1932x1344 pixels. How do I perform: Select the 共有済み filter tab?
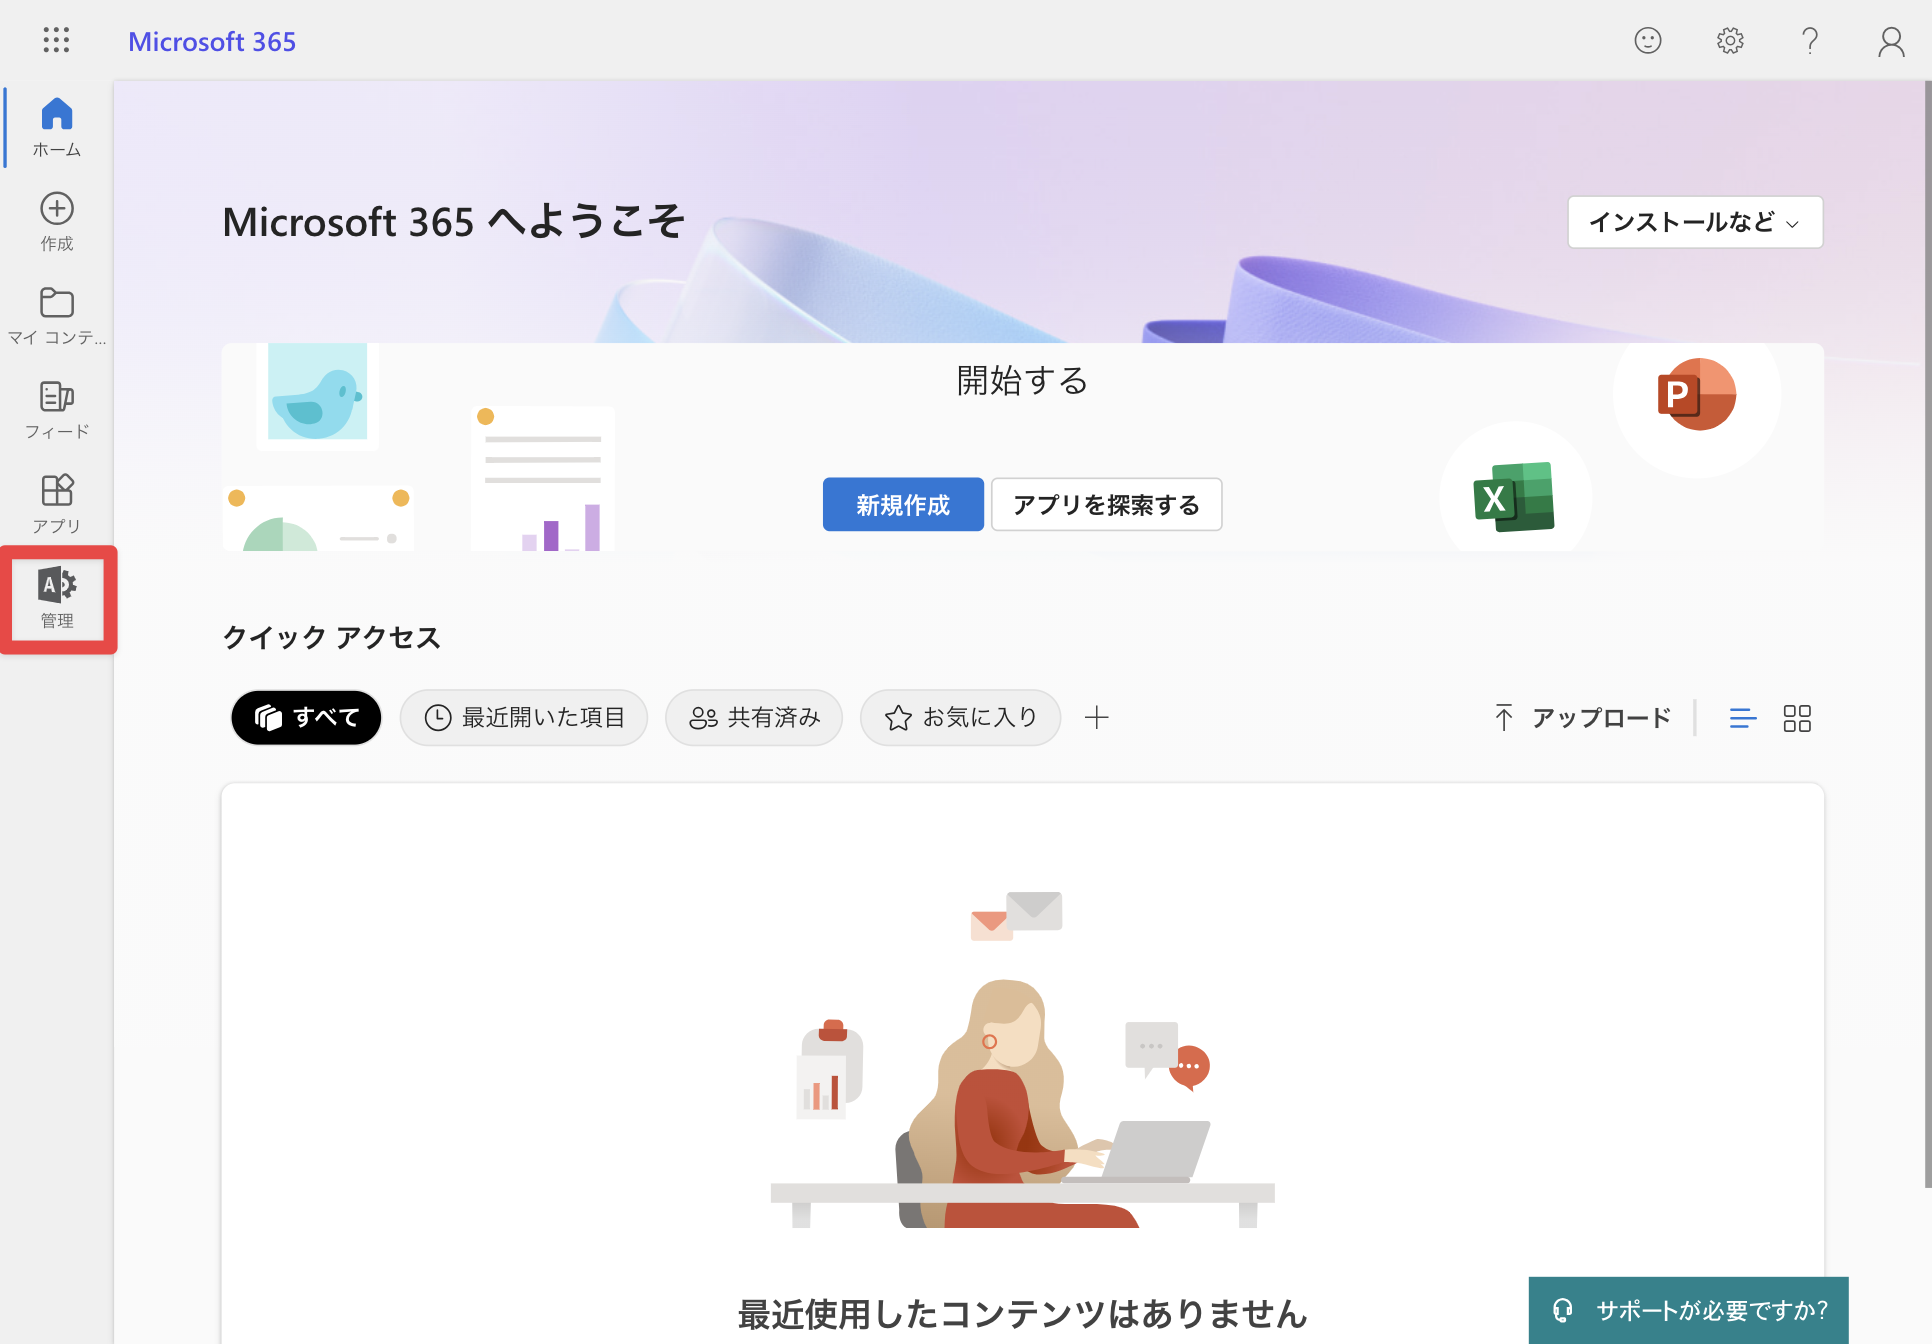point(754,717)
